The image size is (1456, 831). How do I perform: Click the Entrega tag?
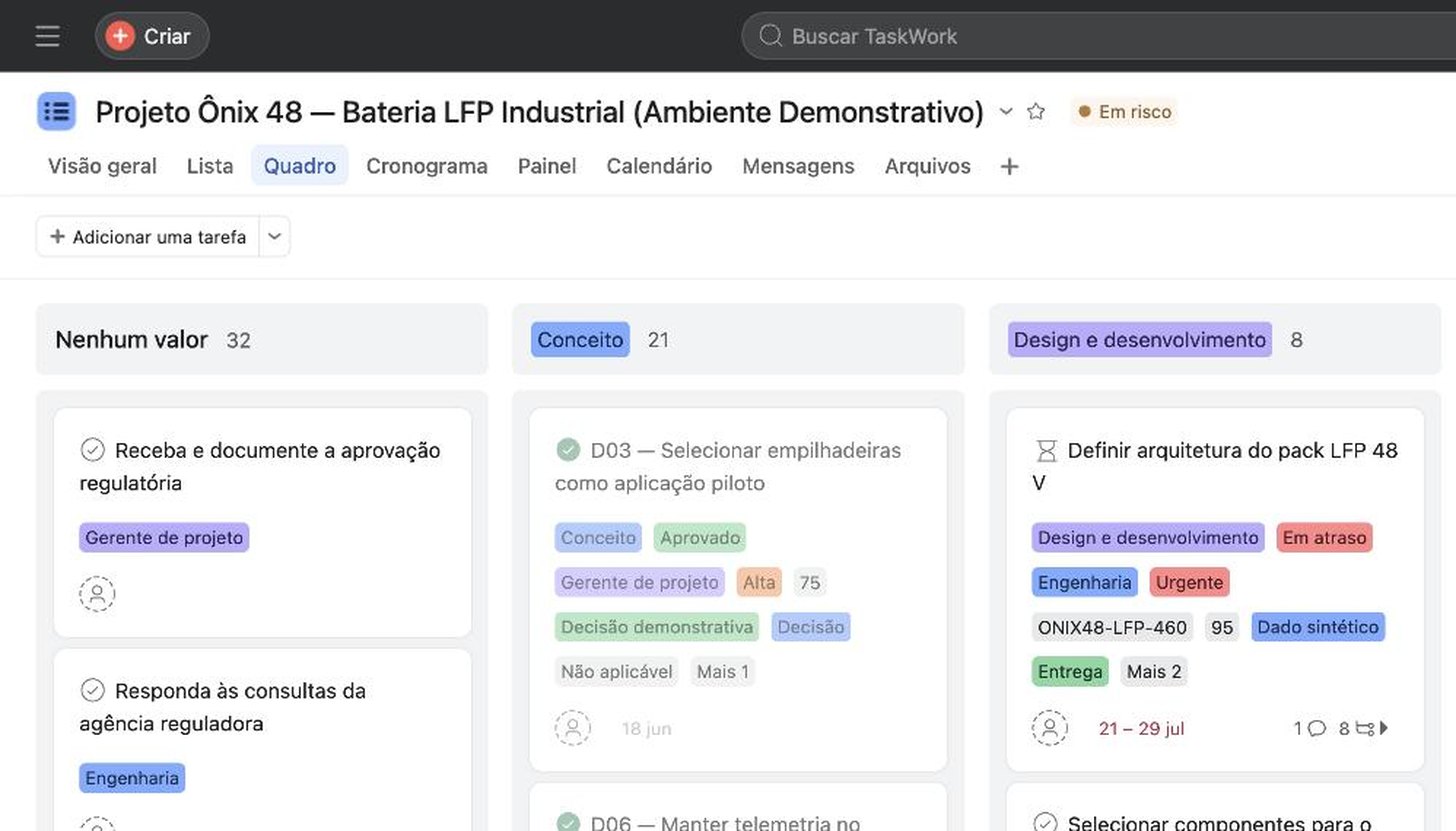pyautogui.click(x=1070, y=672)
